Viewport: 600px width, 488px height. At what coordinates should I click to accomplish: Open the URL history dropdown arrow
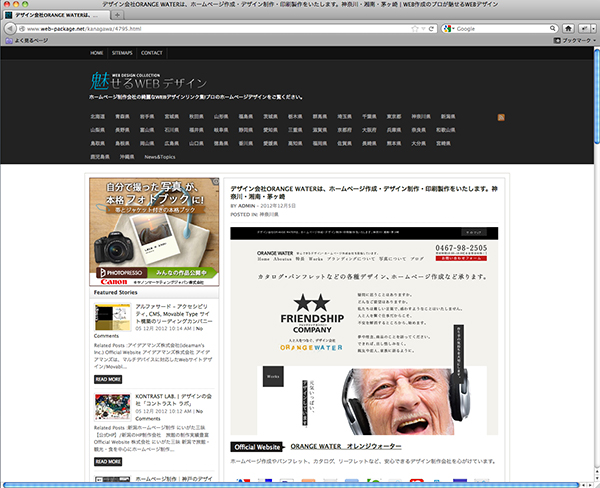tap(424, 29)
